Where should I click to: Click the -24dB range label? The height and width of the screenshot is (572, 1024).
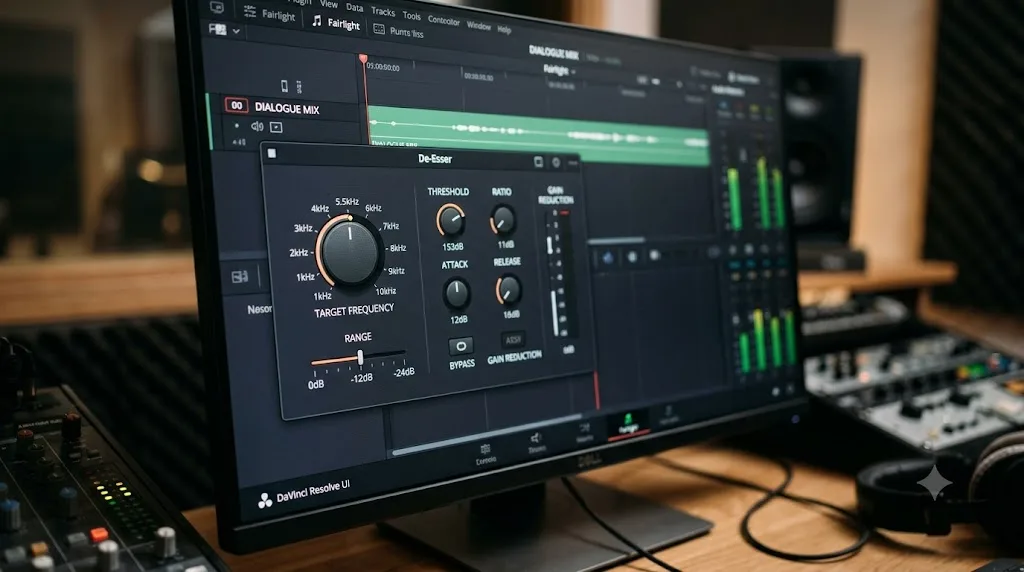(403, 372)
